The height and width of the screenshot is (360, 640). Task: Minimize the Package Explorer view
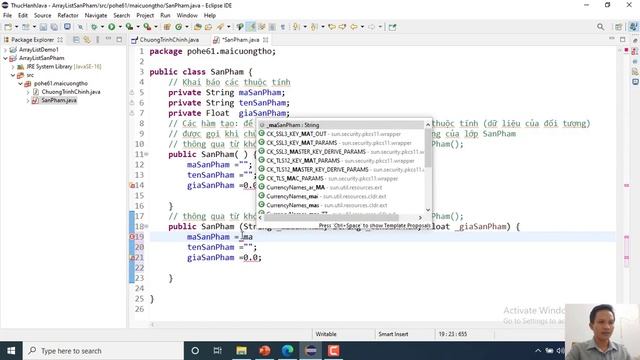click(109, 39)
